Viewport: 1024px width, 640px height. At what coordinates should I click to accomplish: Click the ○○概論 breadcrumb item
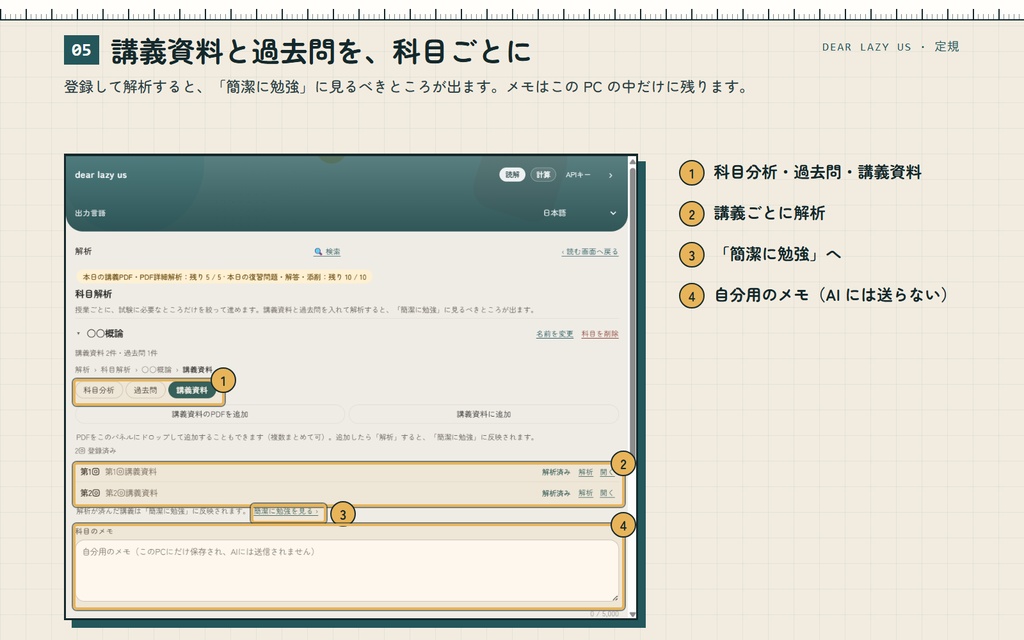coord(156,370)
